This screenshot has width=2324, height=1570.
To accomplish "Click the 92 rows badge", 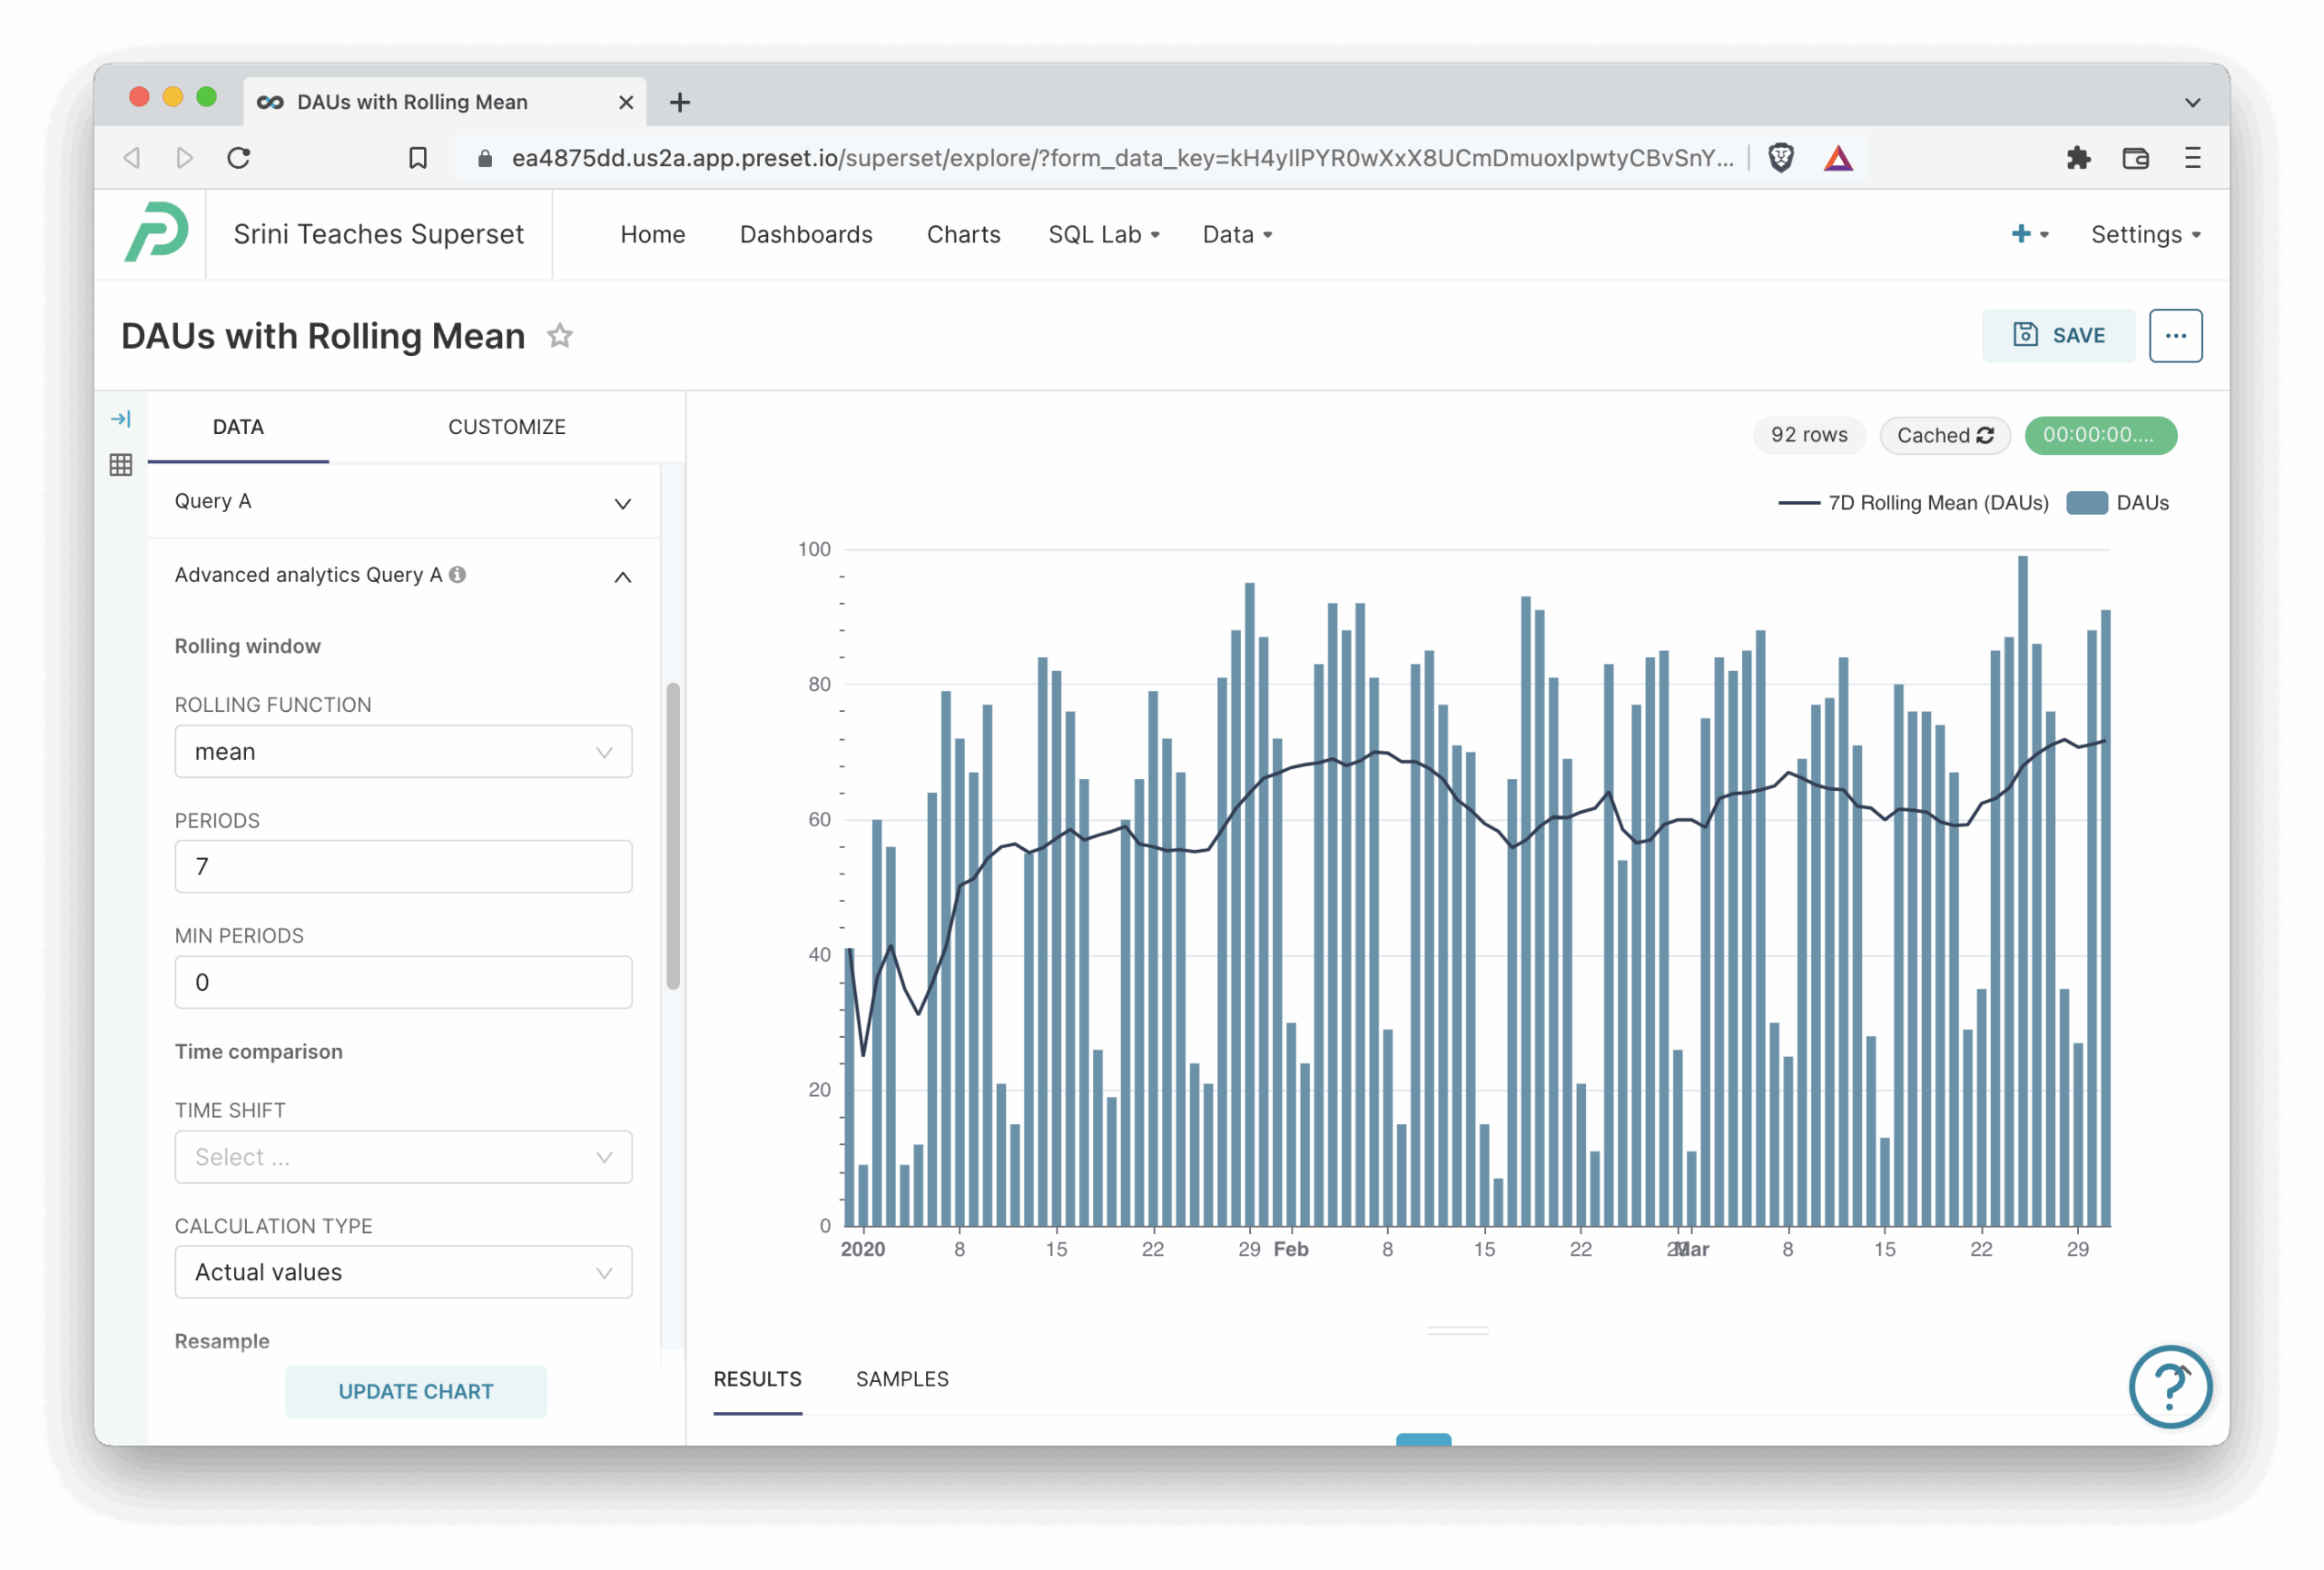I will tap(1808, 435).
